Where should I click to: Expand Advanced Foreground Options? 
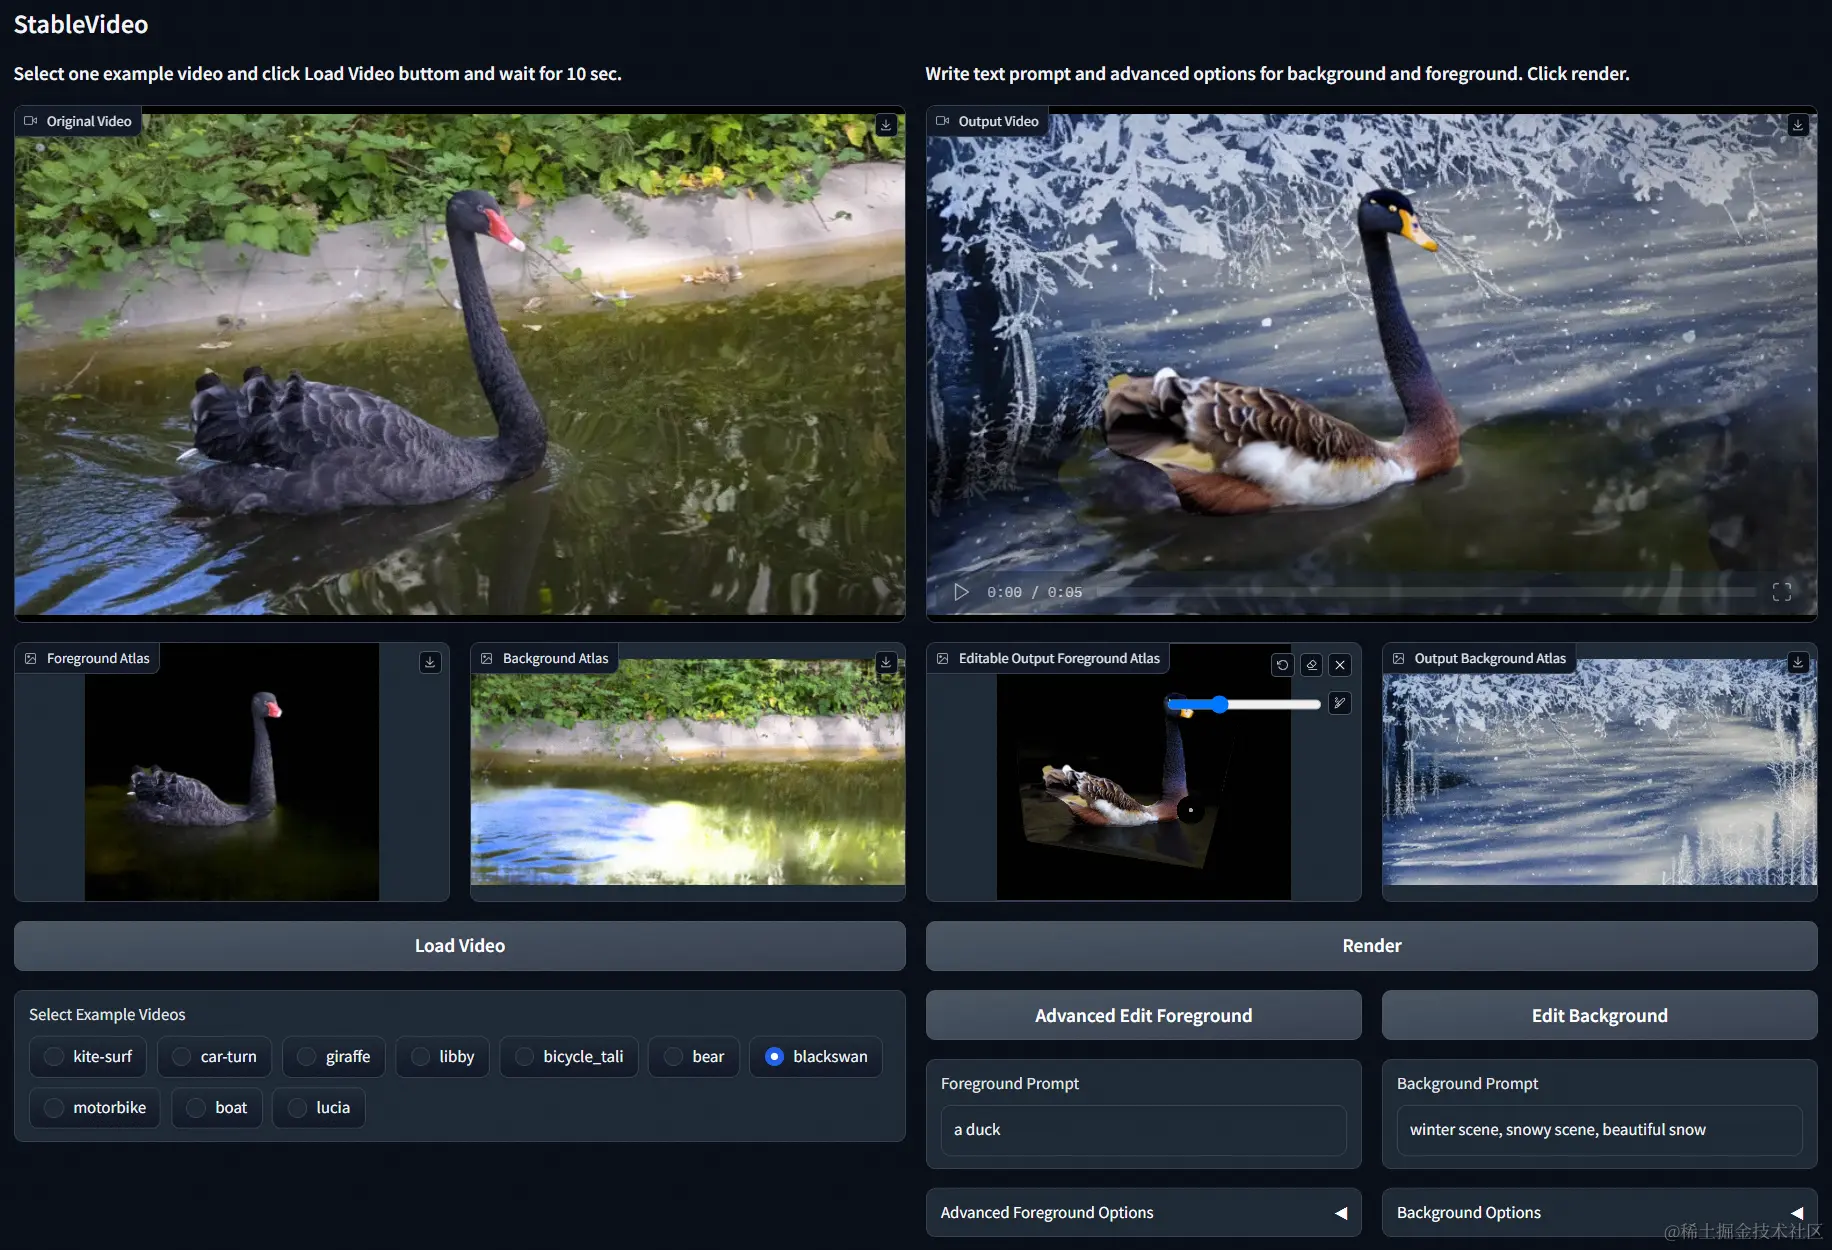coord(1143,1213)
